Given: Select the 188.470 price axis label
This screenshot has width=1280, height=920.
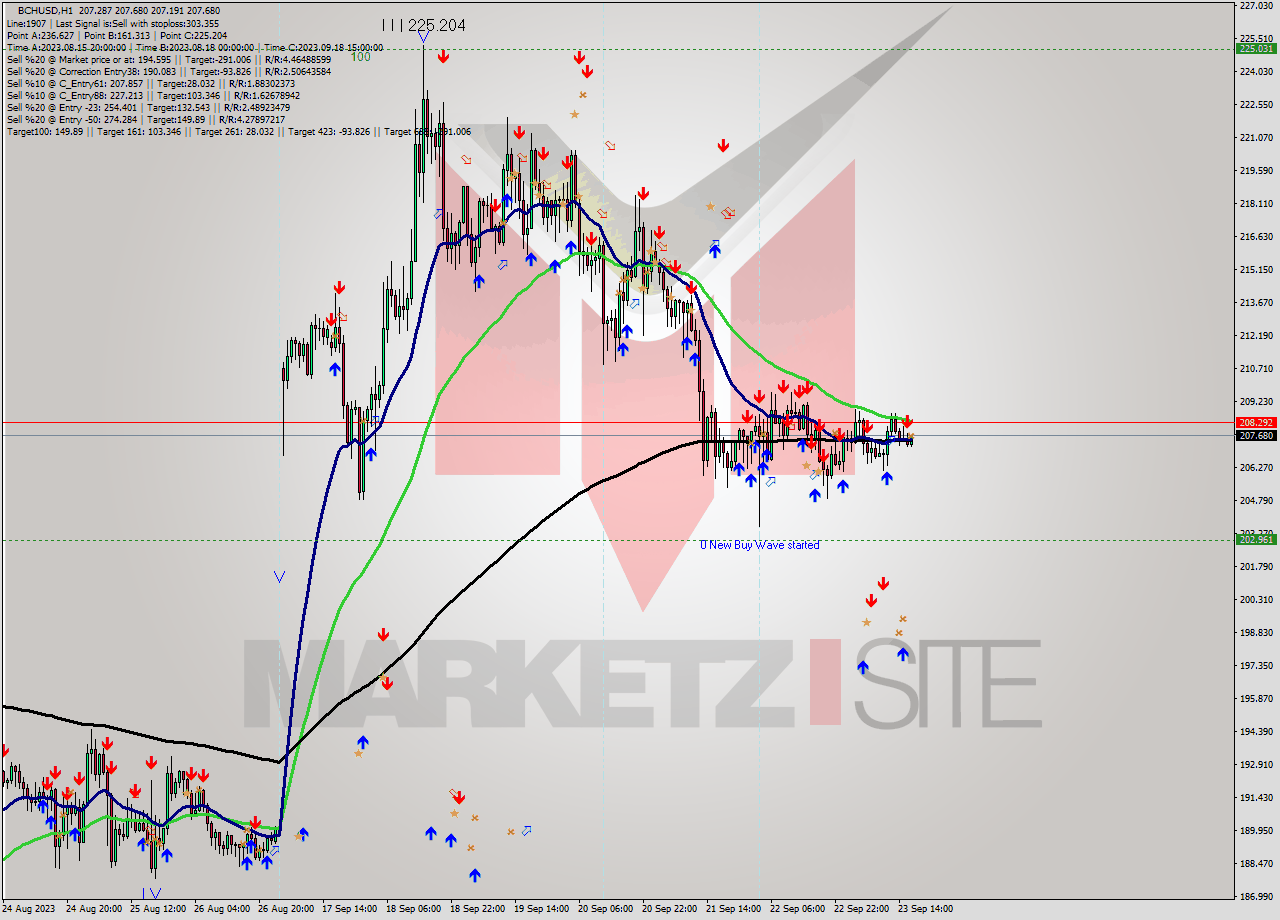Looking at the screenshot, I should [x=1256, y=864].
